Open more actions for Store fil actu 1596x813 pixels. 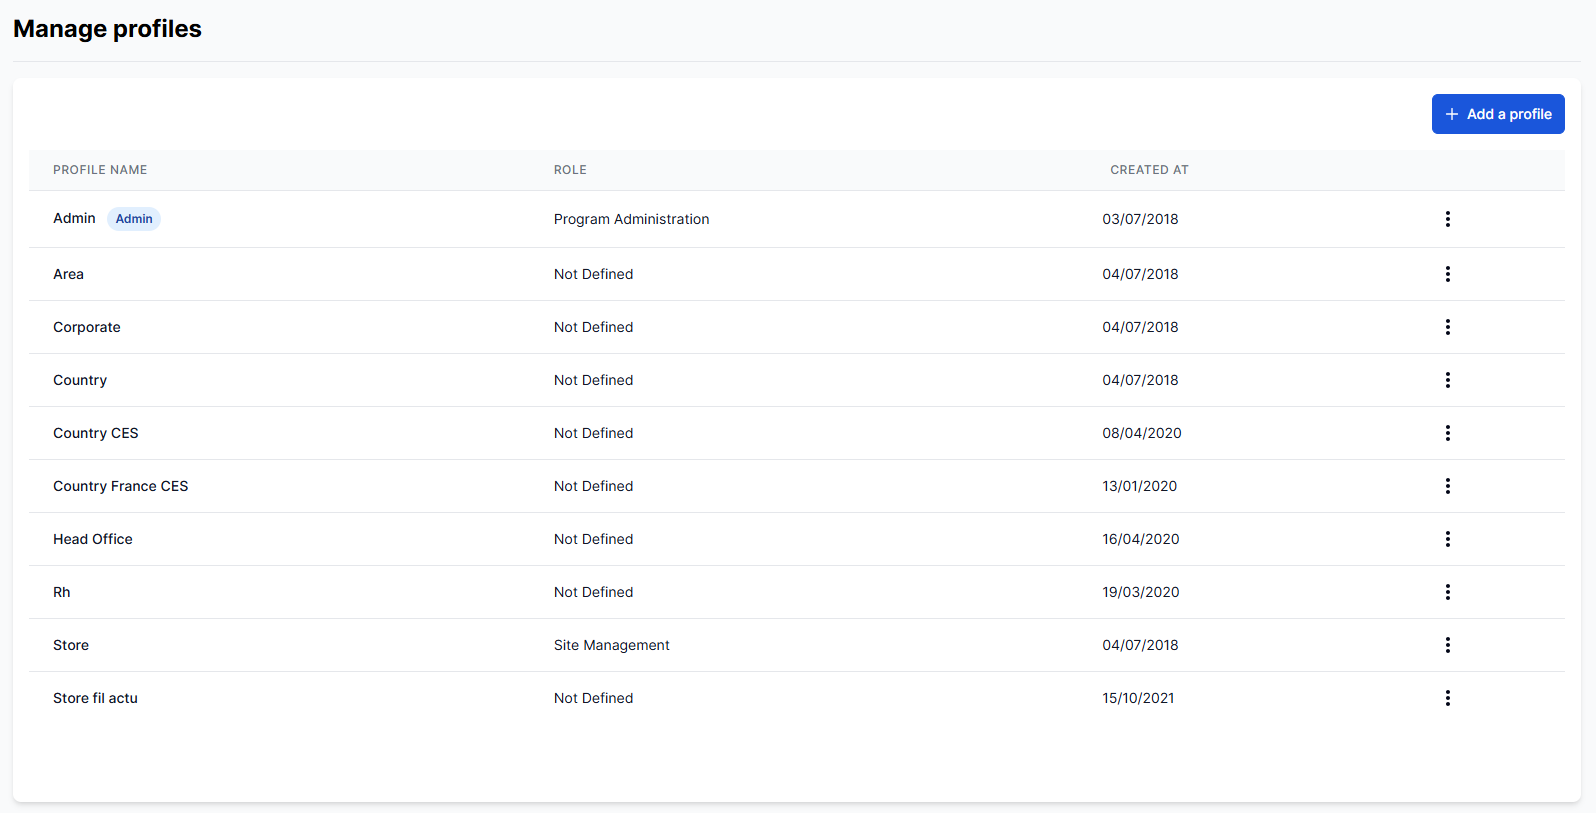pos(1447,698)
